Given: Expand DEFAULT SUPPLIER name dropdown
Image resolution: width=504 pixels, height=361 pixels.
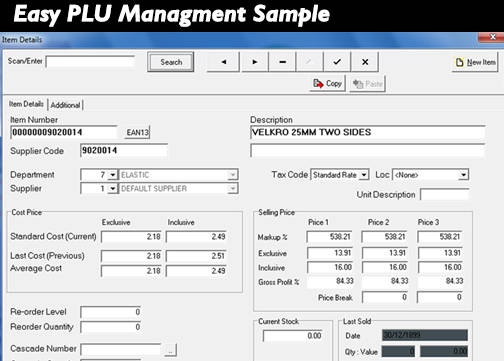Looking at the screenshot, I should coord(233,189).
